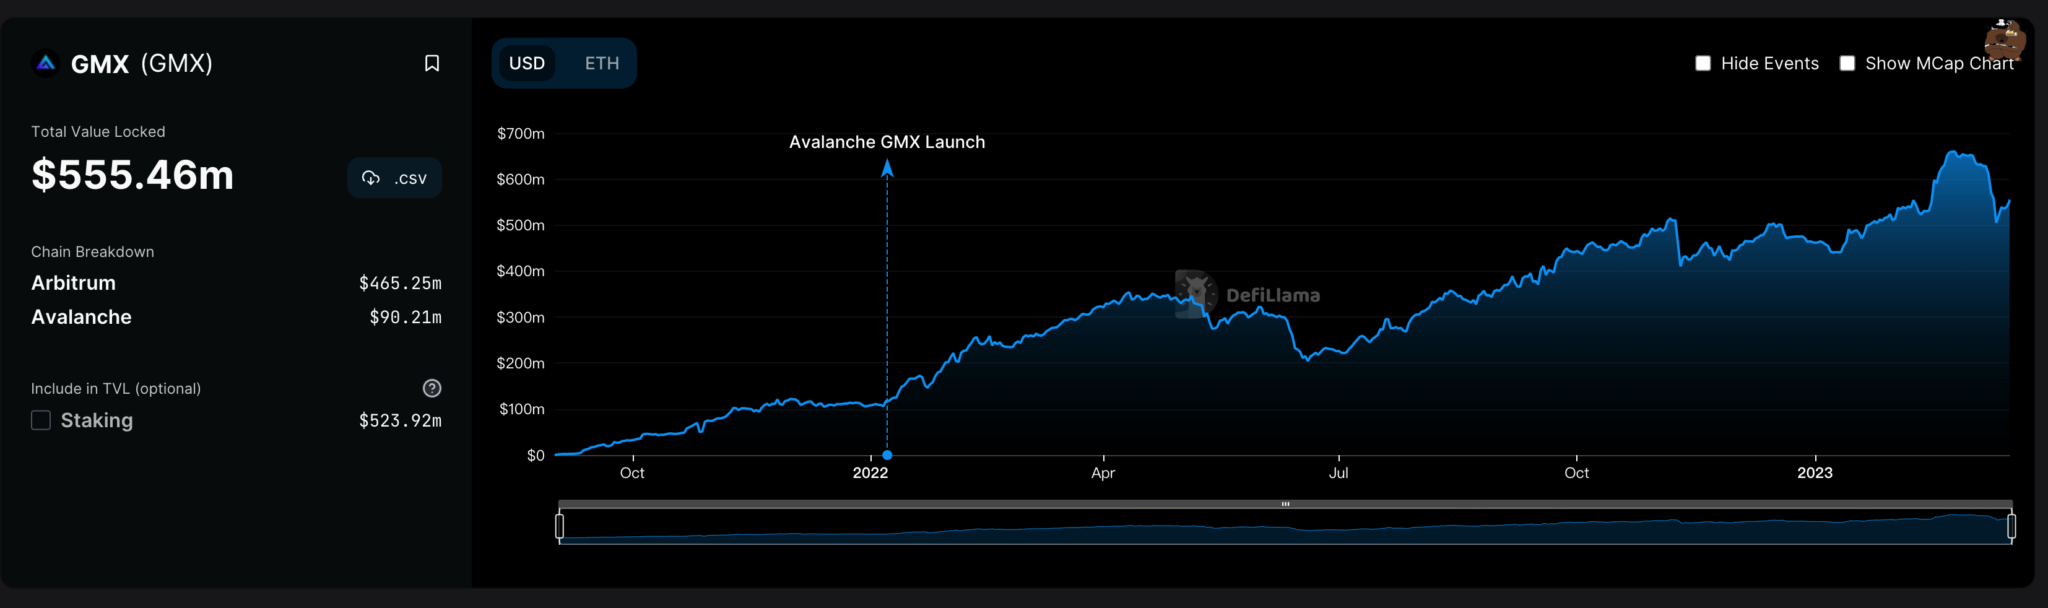Click the right handle of the range slider

coord(2011,526)
